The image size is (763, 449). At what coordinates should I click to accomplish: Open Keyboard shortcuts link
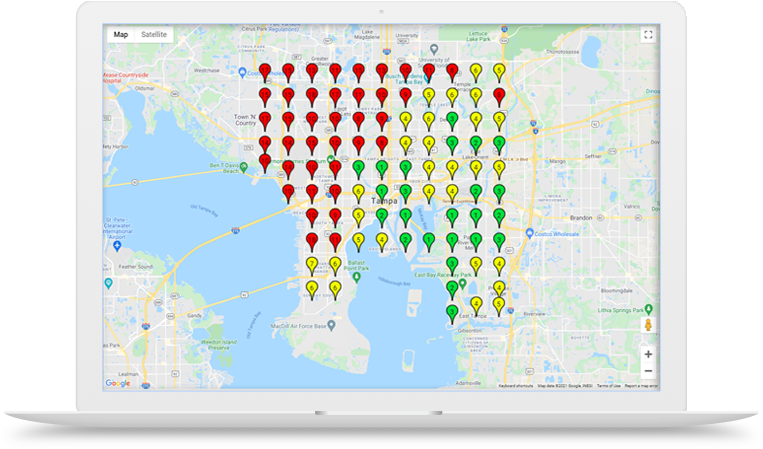[516, 386]
